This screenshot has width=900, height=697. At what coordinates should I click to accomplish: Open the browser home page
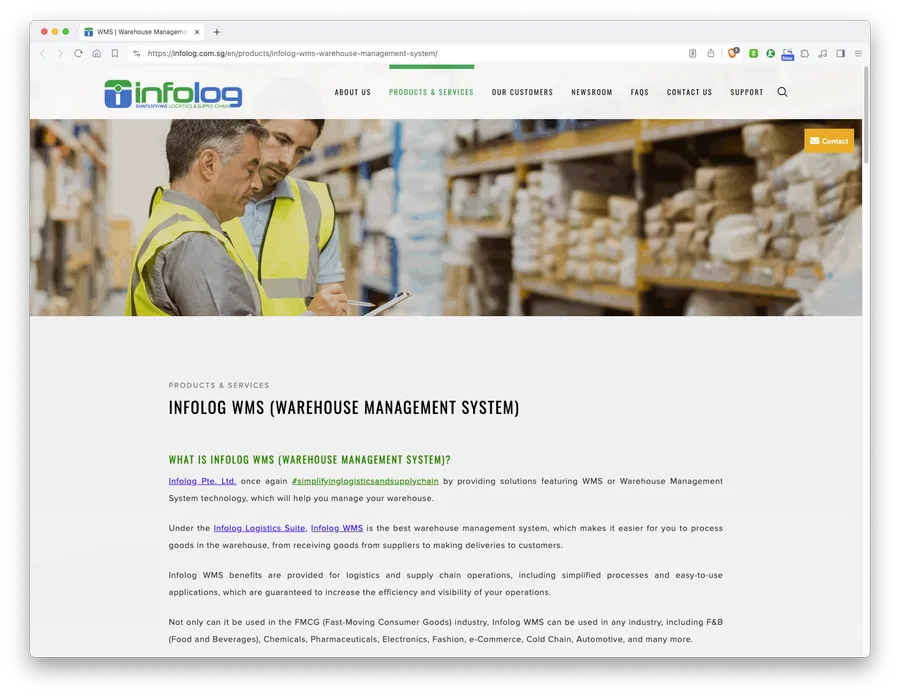click(96, 53)
